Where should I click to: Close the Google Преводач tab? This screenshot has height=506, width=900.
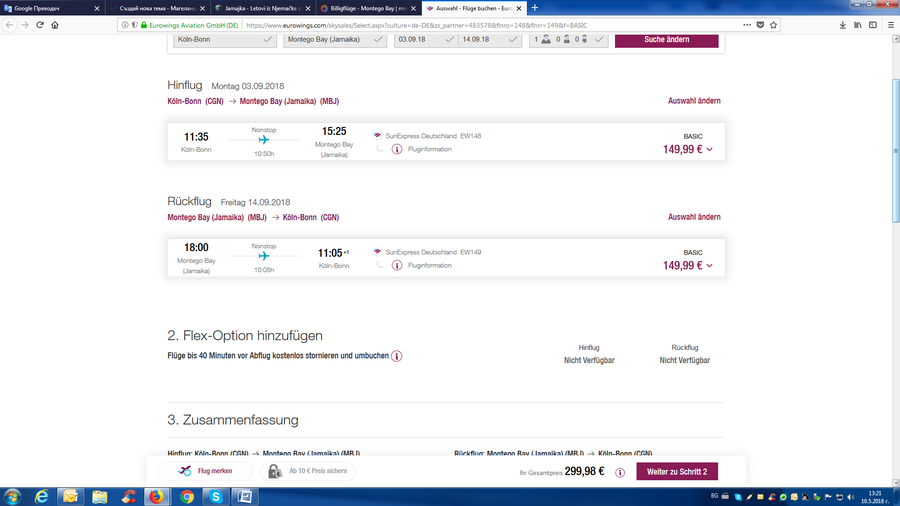[96, 8]
